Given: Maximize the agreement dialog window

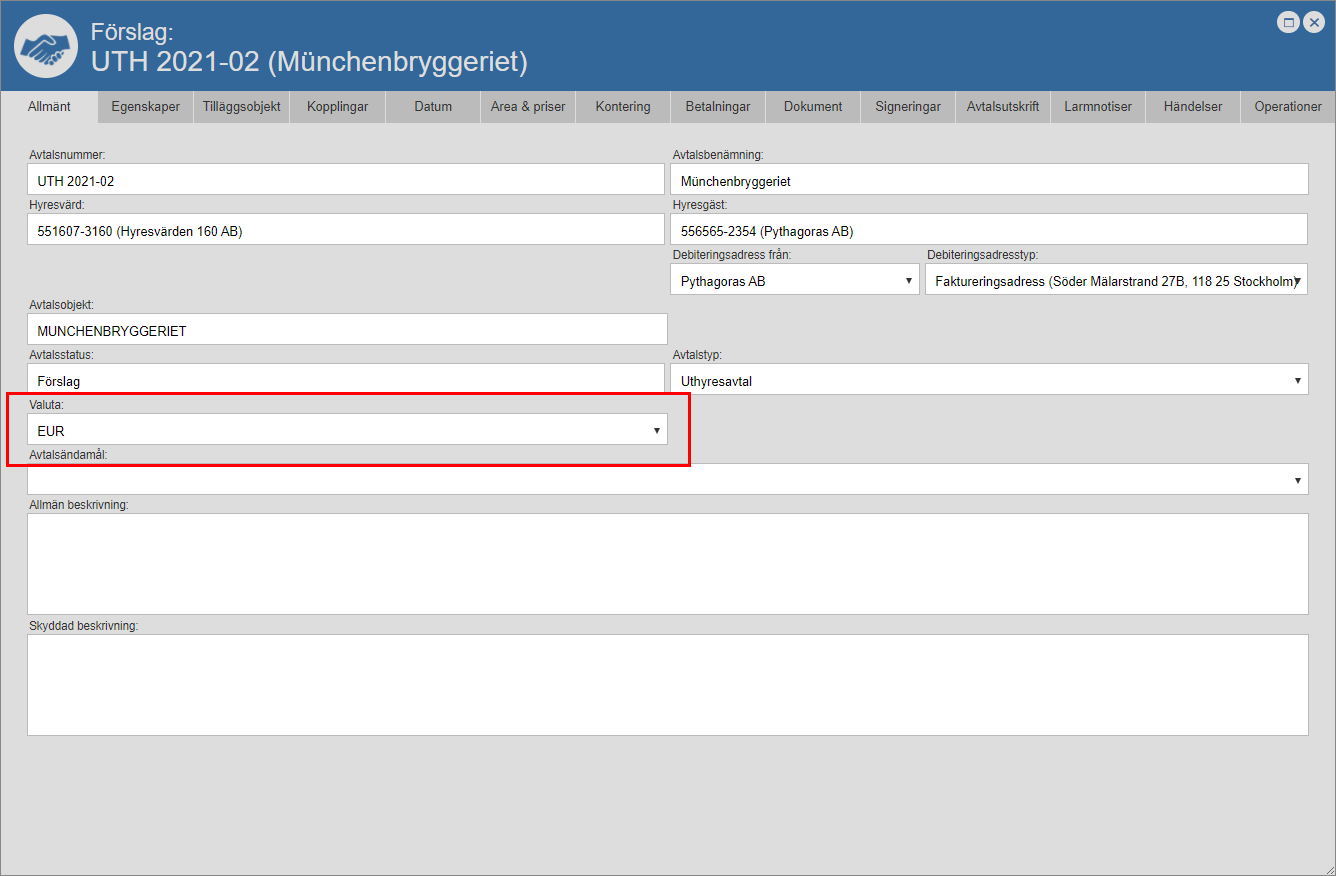Looking at the screenshot, I should tap(1289, 22).
